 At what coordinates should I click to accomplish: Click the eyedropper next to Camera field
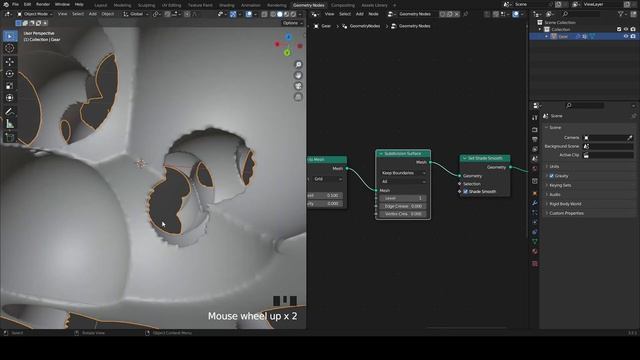pyautogui.click(x=630, y=138)
